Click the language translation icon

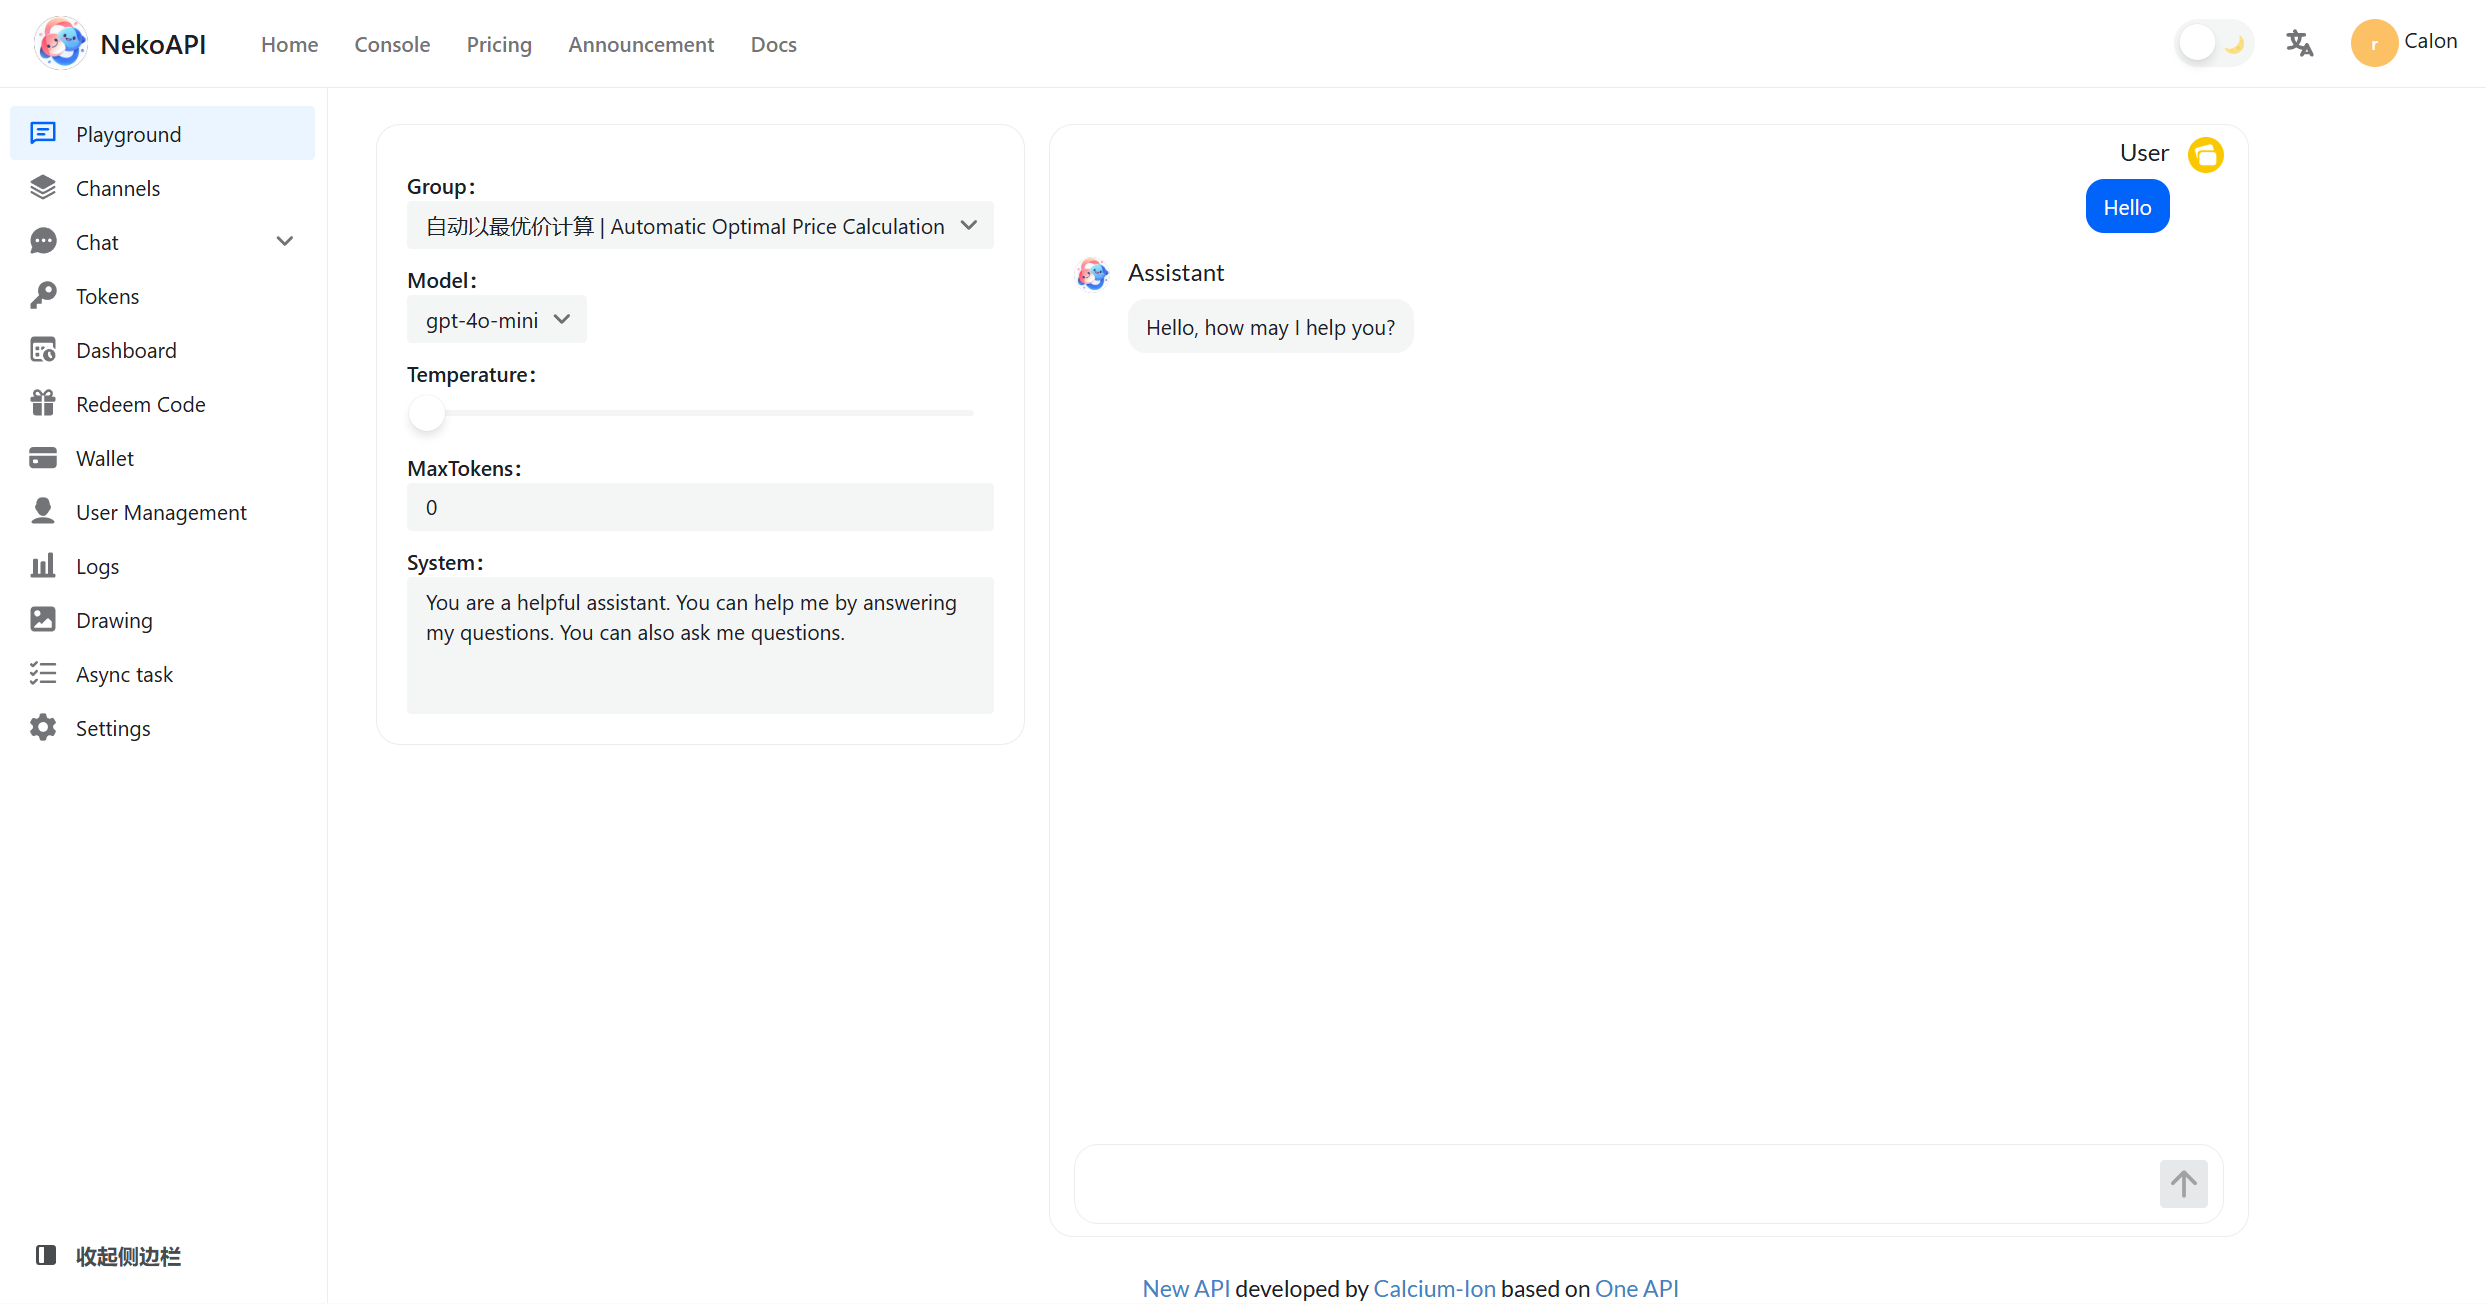pyautogui.click(x=2299, y=43)
